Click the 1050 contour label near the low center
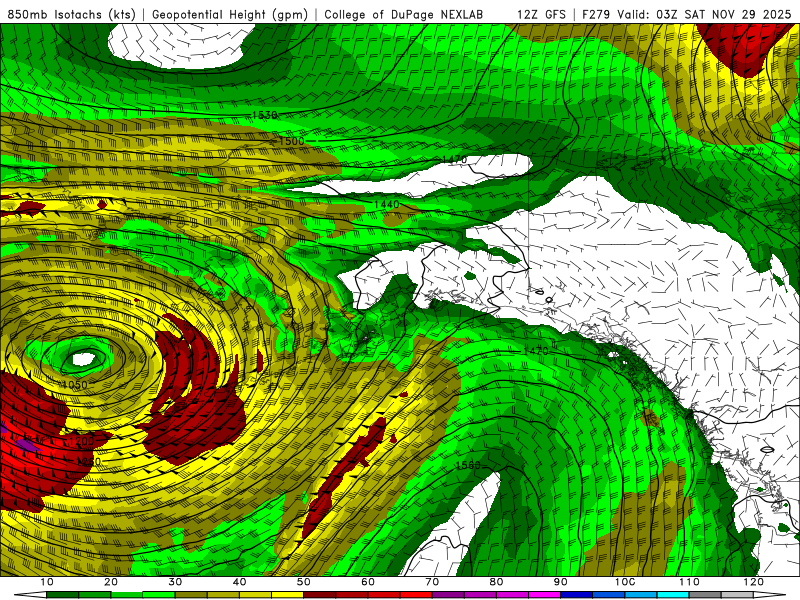Screen dimensions: 800x600 pos(75,385)
